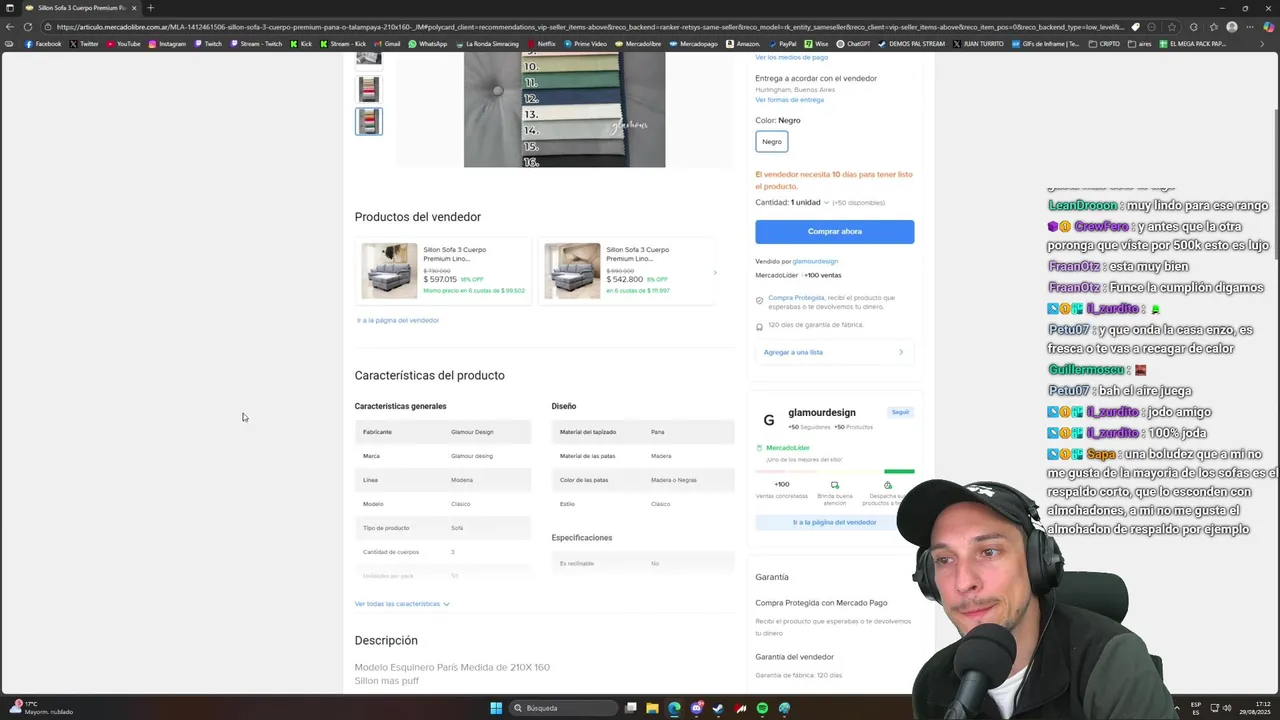Viewport: 1280px width, 720px height.
Task: Expand Ver todas las características
Action: [x=402, y=604]
